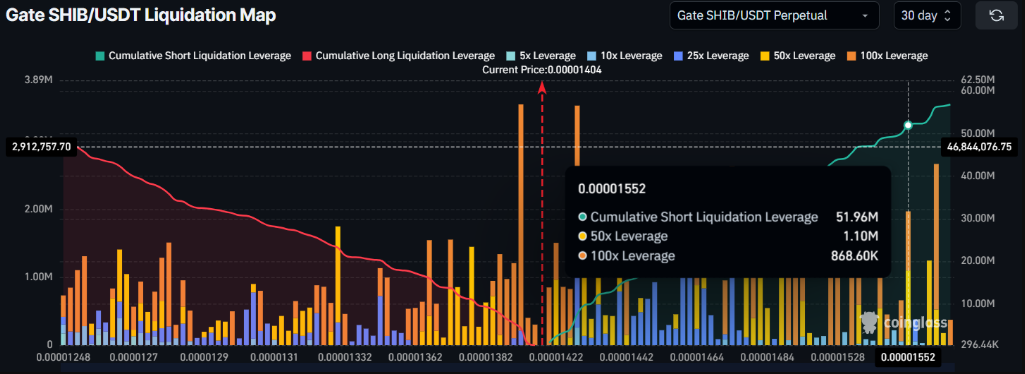Click the teal hover point on cumulative short line
Viewport: 1025px width, 374px height.
pos(908,125)
